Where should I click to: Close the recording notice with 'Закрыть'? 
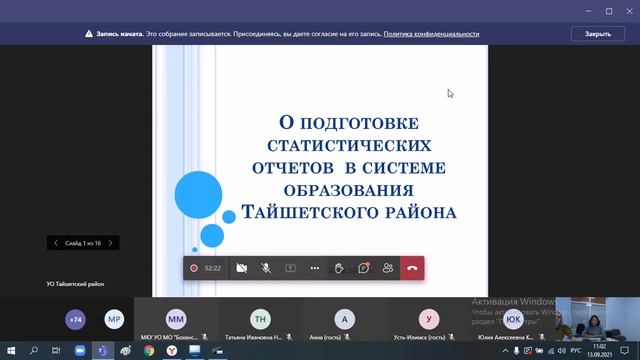coord(598,34)
